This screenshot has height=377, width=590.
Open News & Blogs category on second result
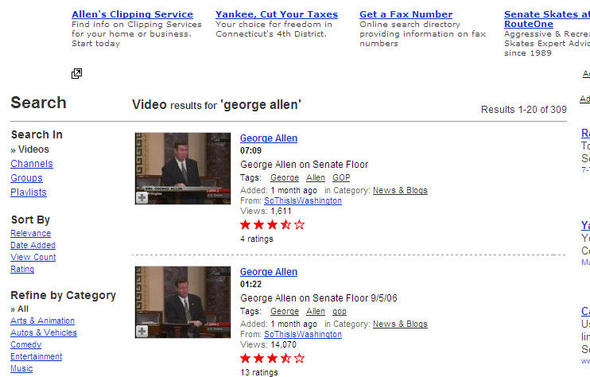(400, 324)
